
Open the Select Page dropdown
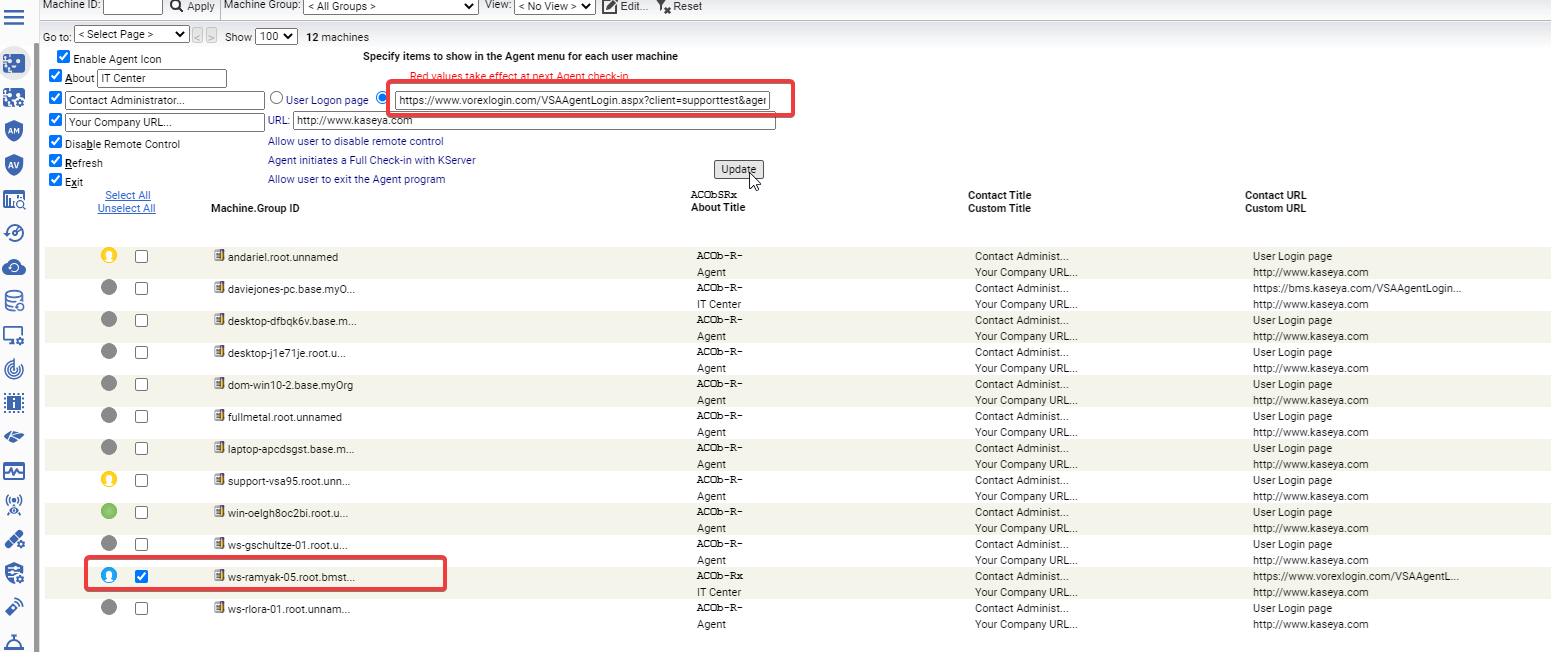(x=131, y=35)
